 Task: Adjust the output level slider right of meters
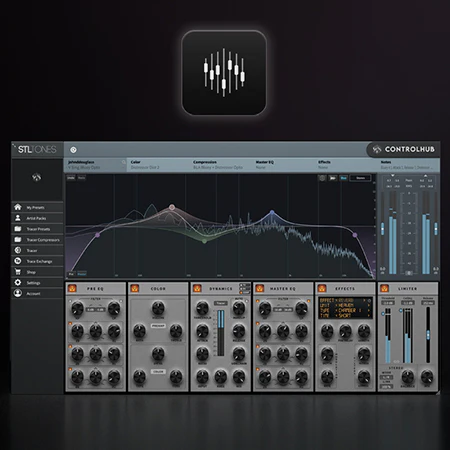436,229
